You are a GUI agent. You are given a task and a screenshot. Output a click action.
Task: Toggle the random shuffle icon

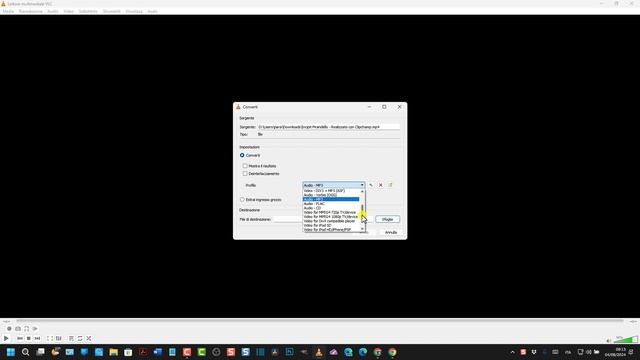click(89, 338)
